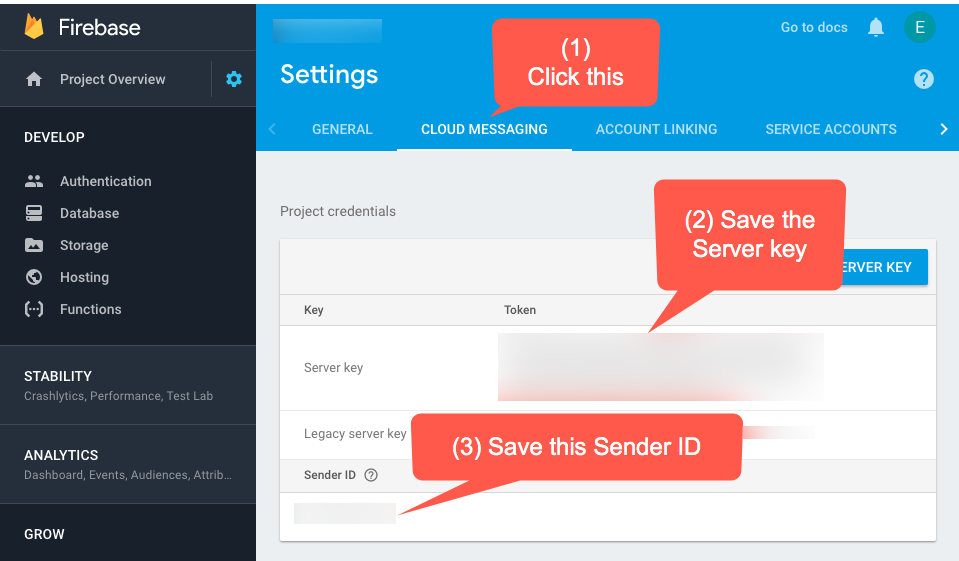Open the Account Linking tab
This screenshot has height=561, width=959.
(x=656, y=129)
